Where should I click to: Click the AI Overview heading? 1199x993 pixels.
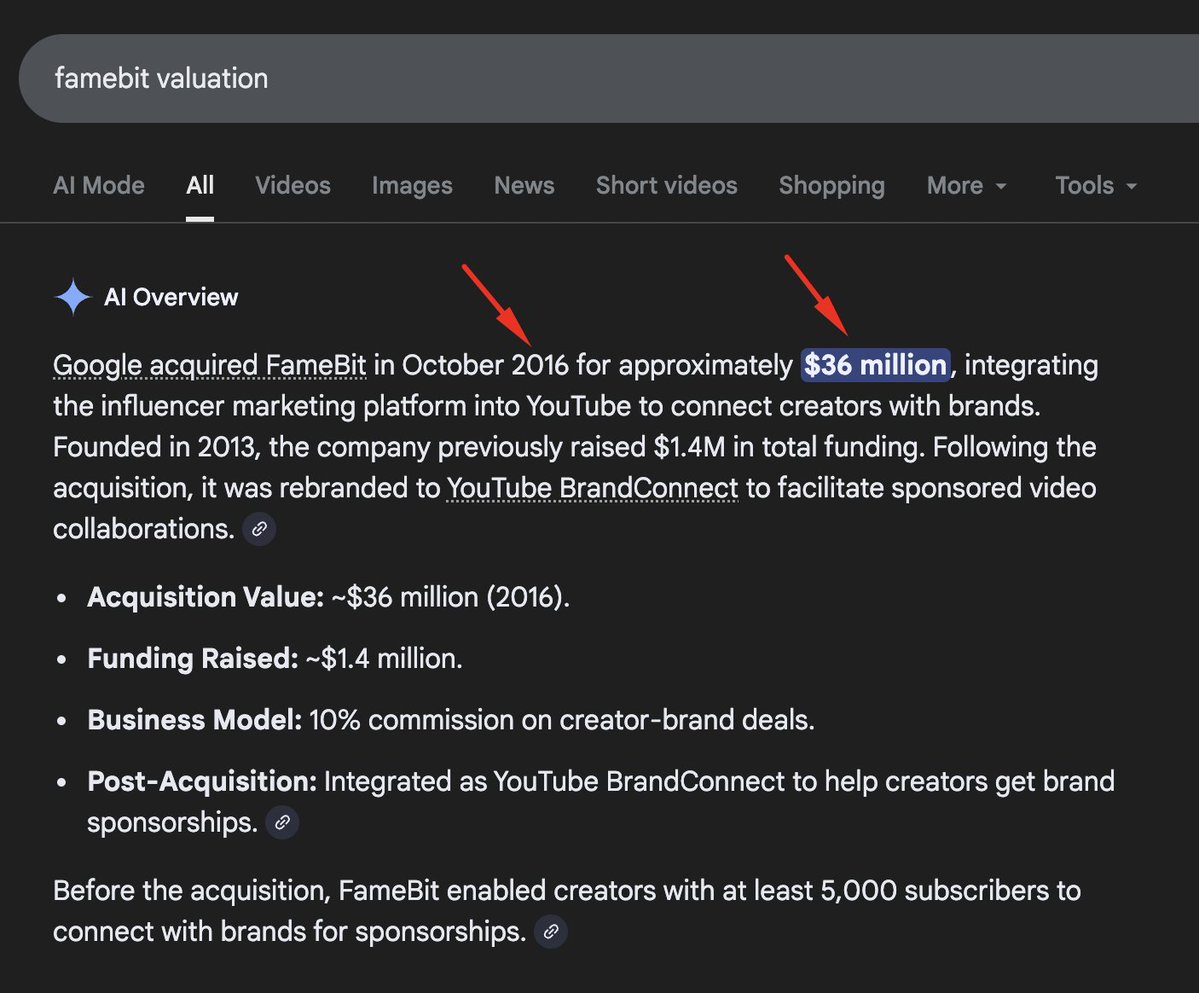click(x=171, y=297)
